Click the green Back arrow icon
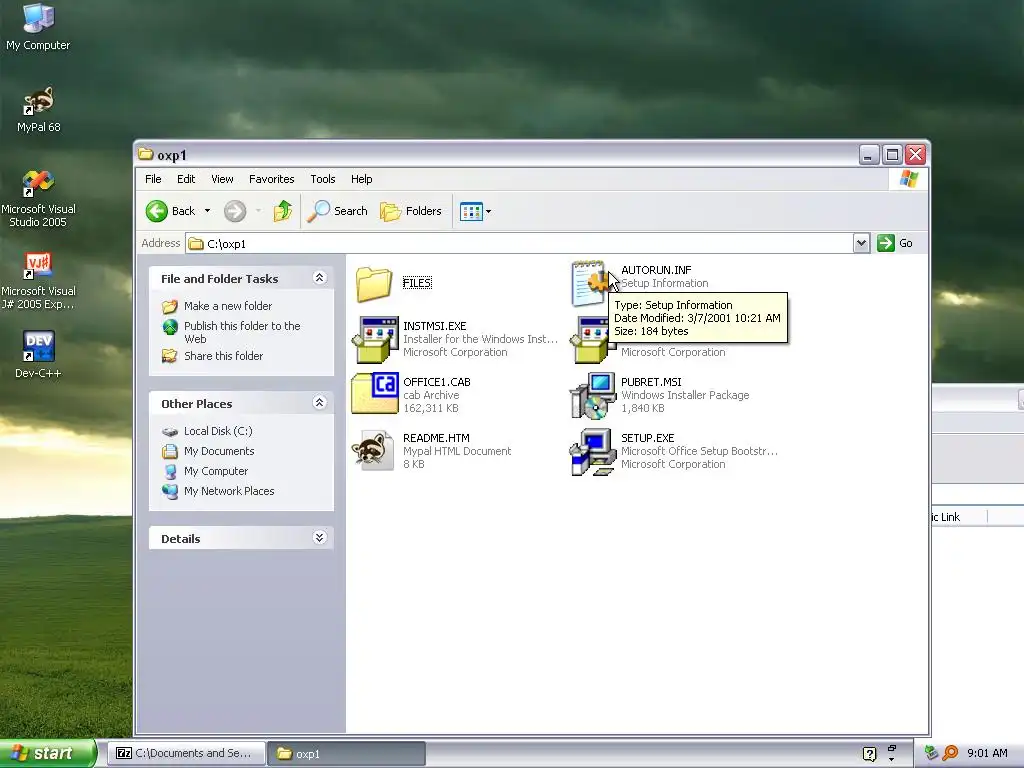This screenshot has height=768, width=1024. point(157,211)
